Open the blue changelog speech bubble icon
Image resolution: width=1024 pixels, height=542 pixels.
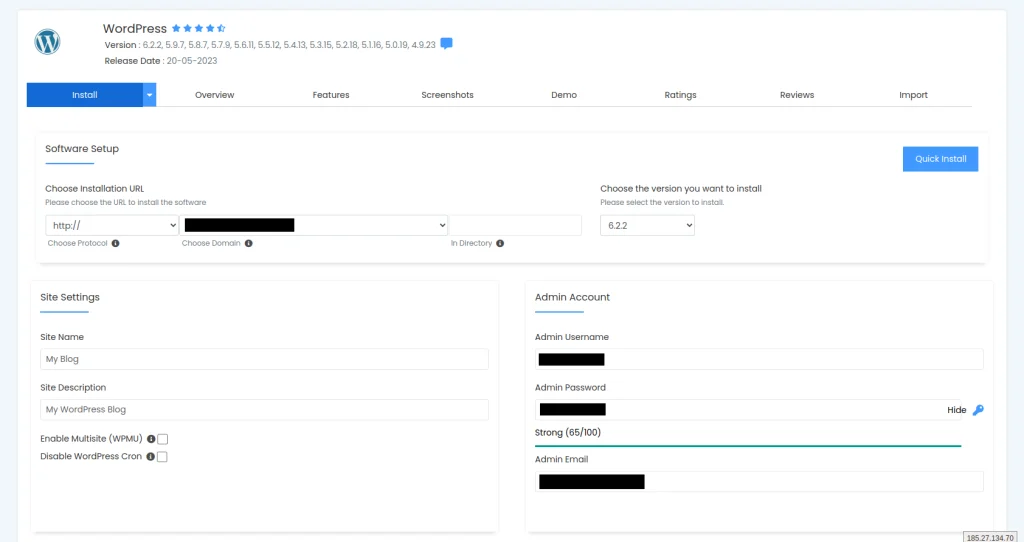447,44
